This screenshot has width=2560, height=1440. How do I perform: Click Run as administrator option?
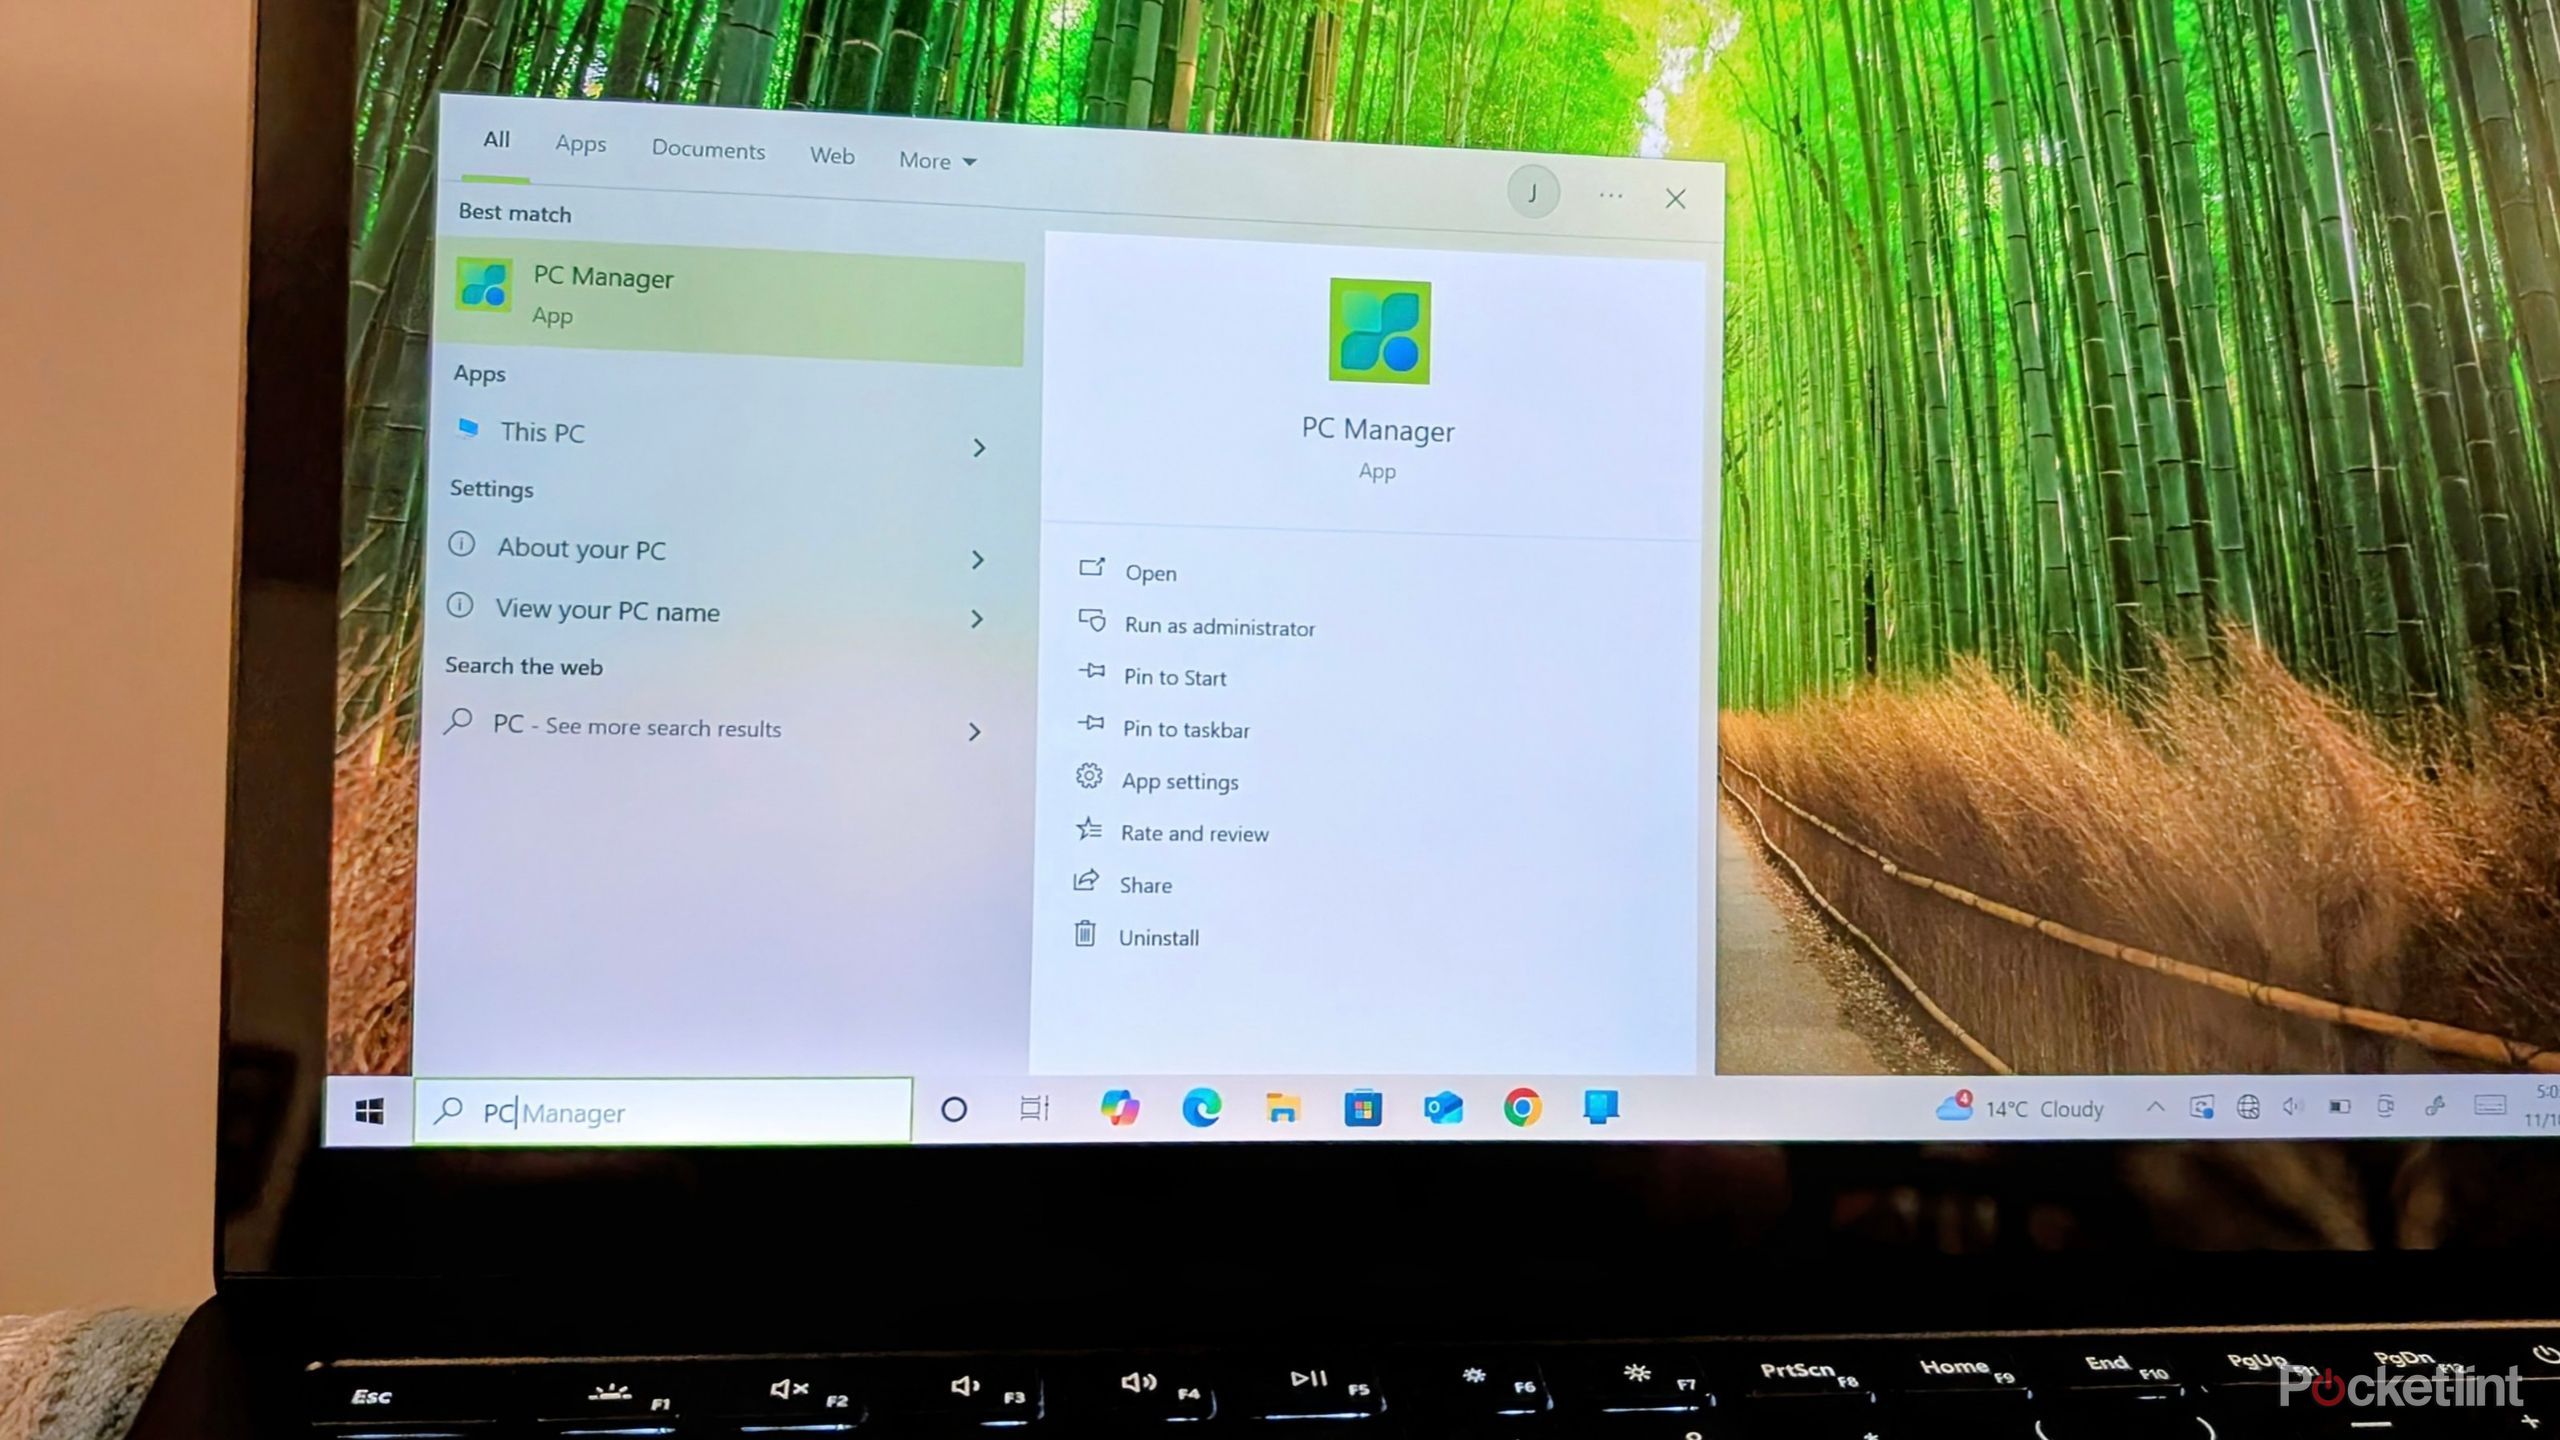pos(1219,627)
